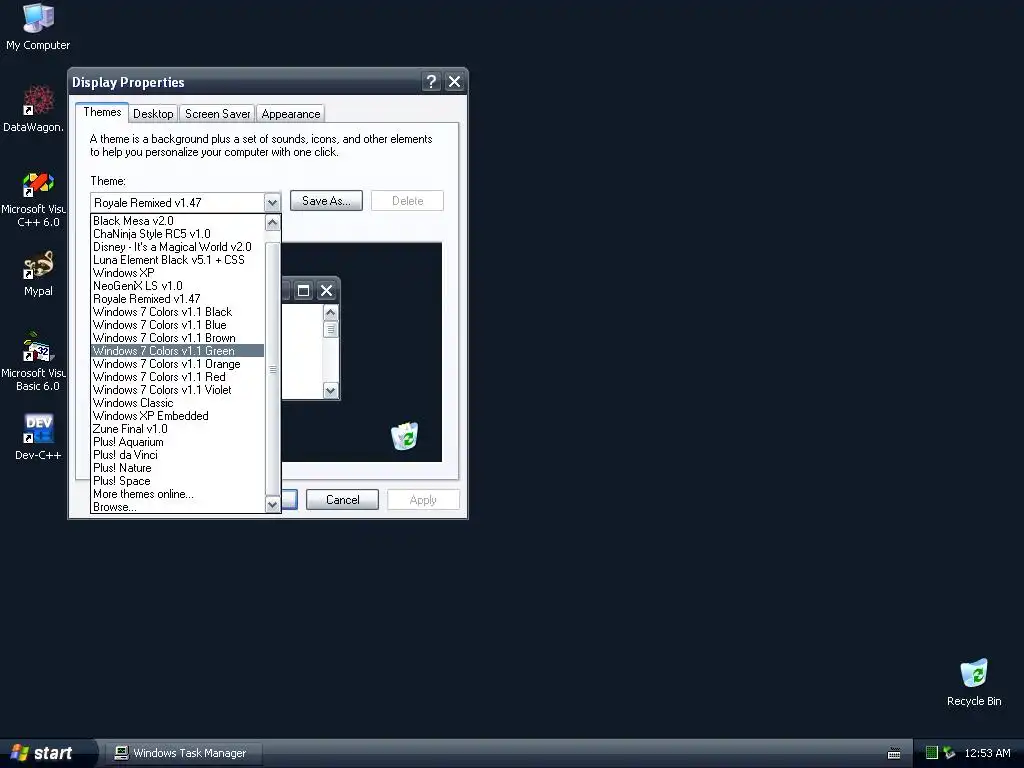Select the Microsoft Visual C++ 6.0 shortcut
The image size is (1024, 768).
(34, 199)
